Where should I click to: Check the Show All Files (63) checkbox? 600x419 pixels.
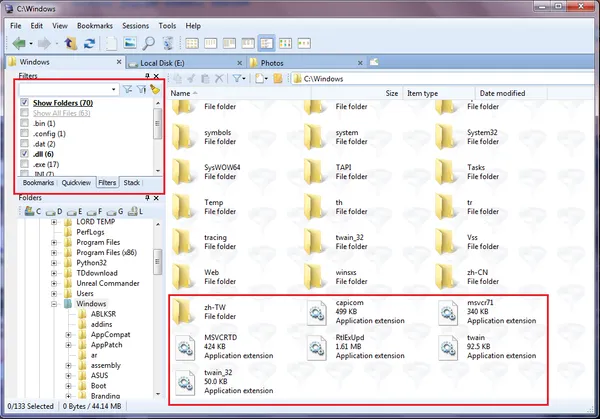(24, 113)
